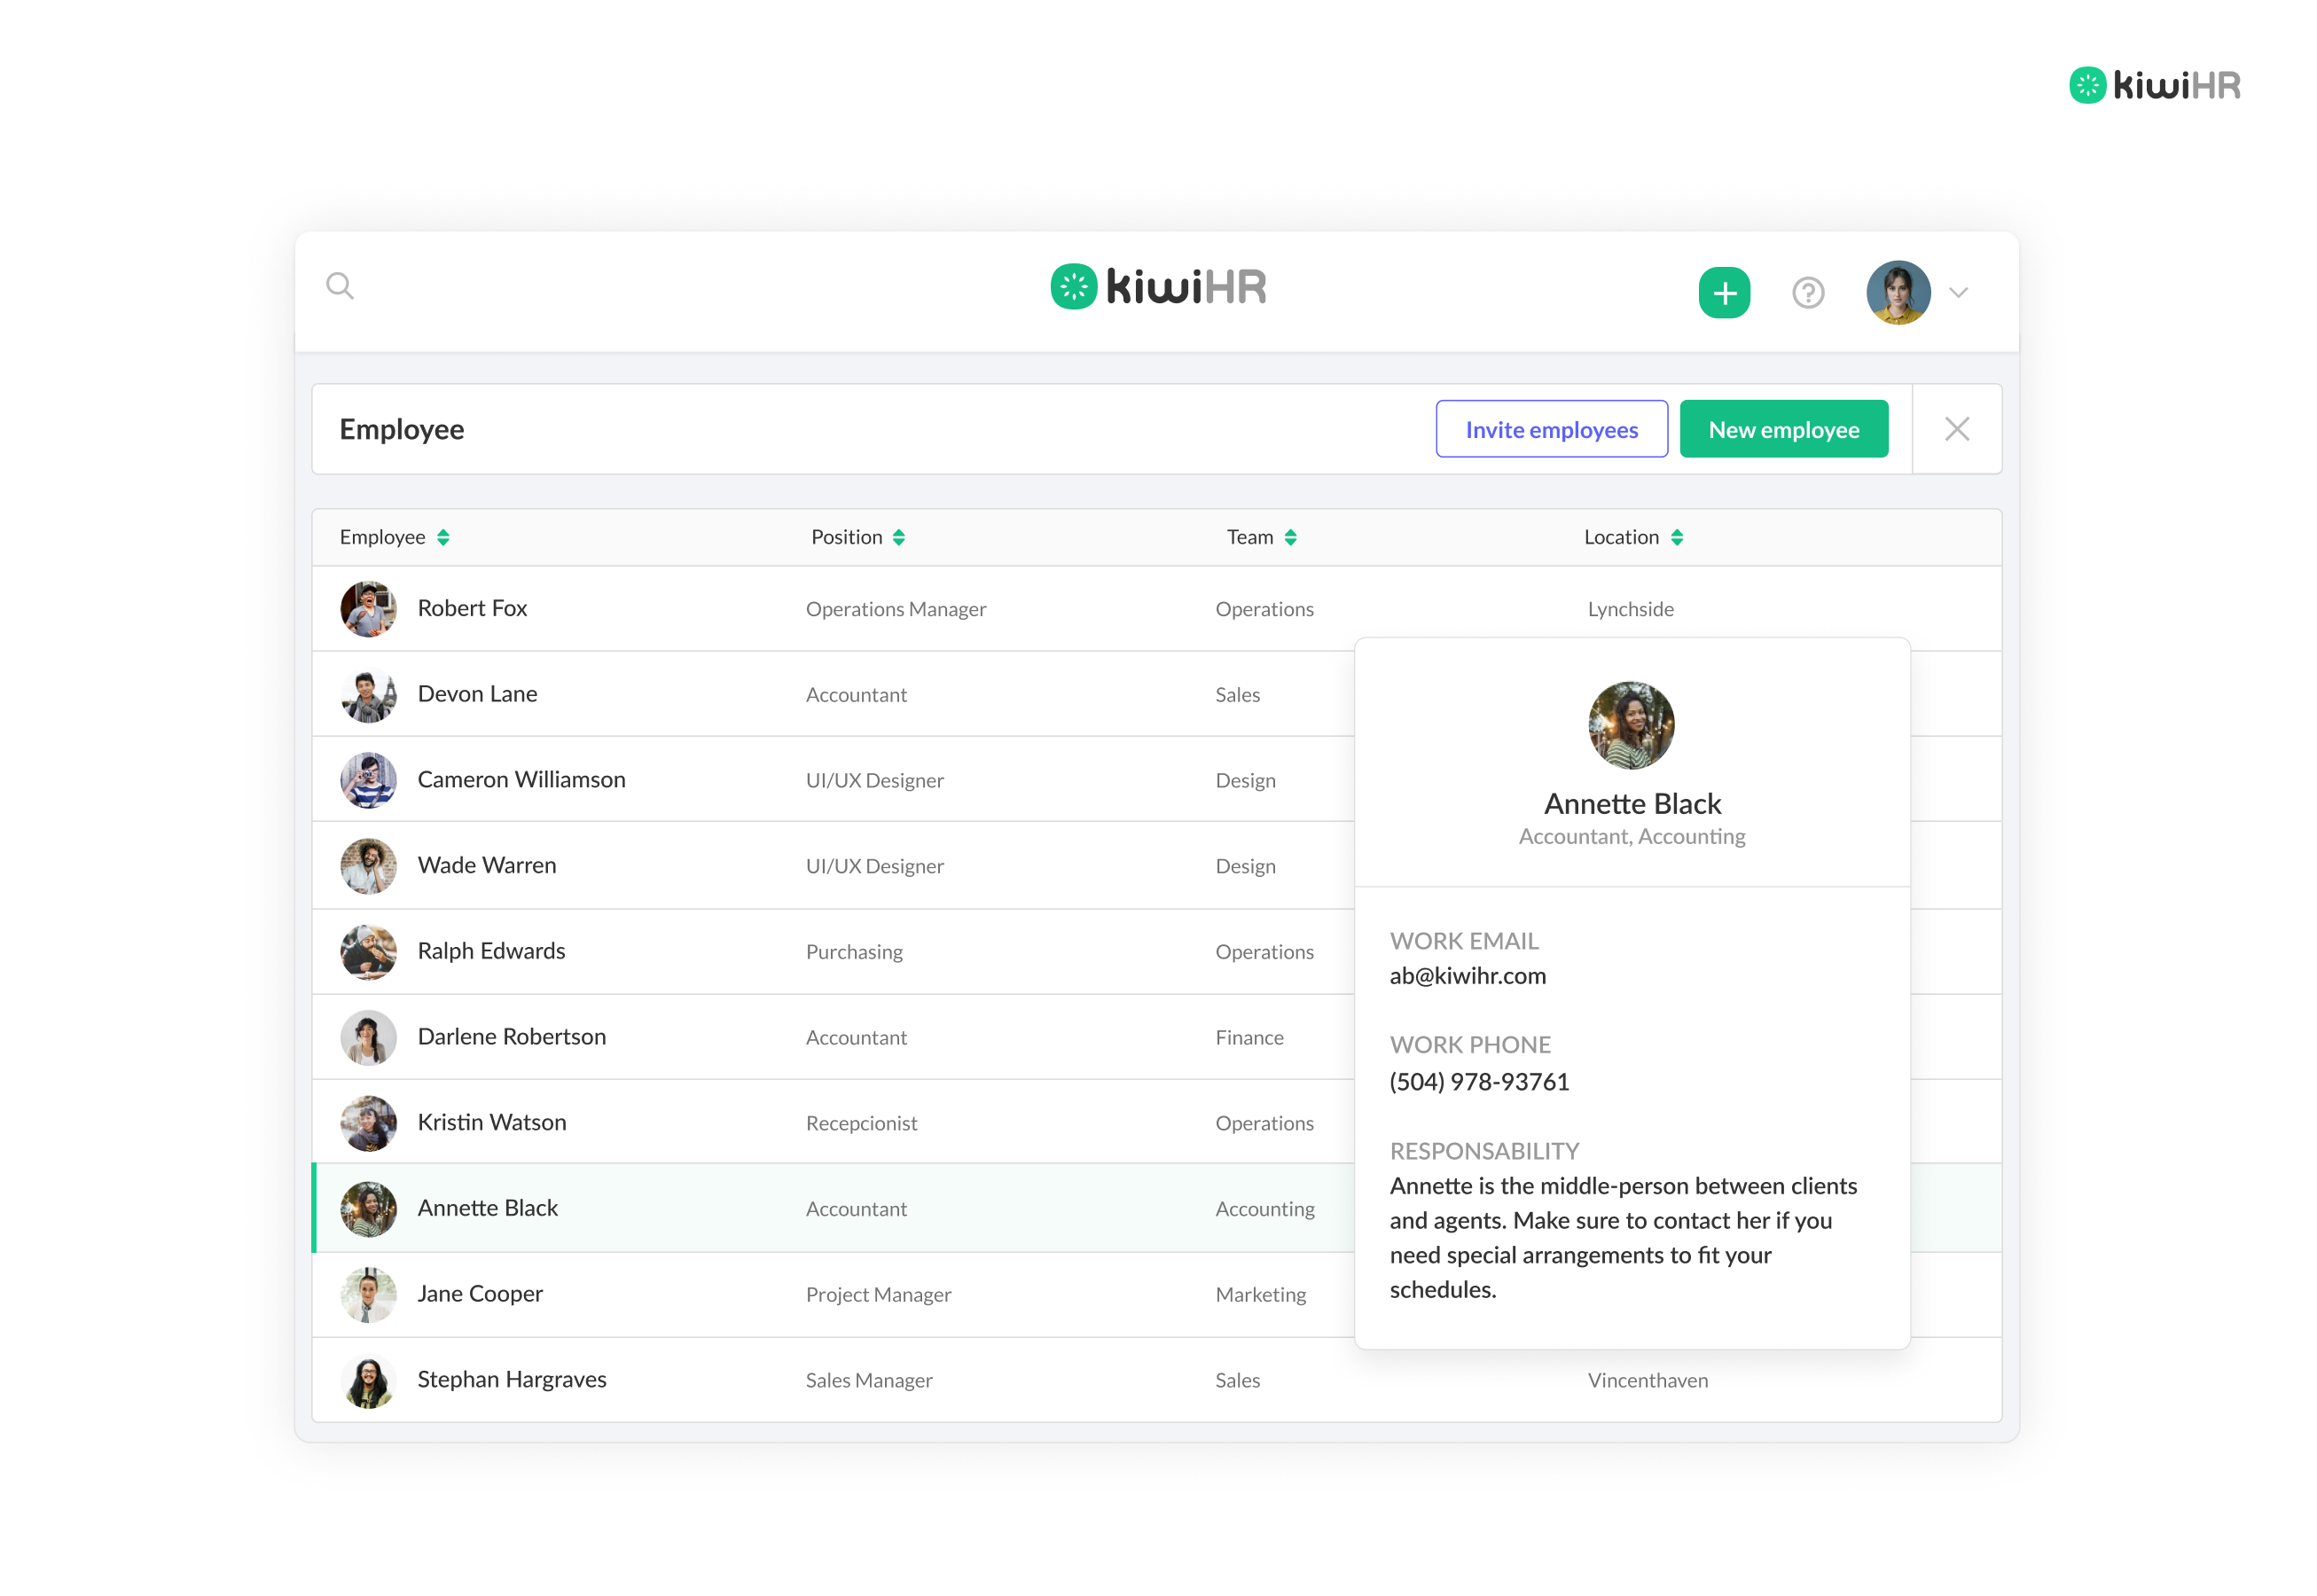
Task: Select Annette Black from employee list
Action: click(x=488, y=1207)
